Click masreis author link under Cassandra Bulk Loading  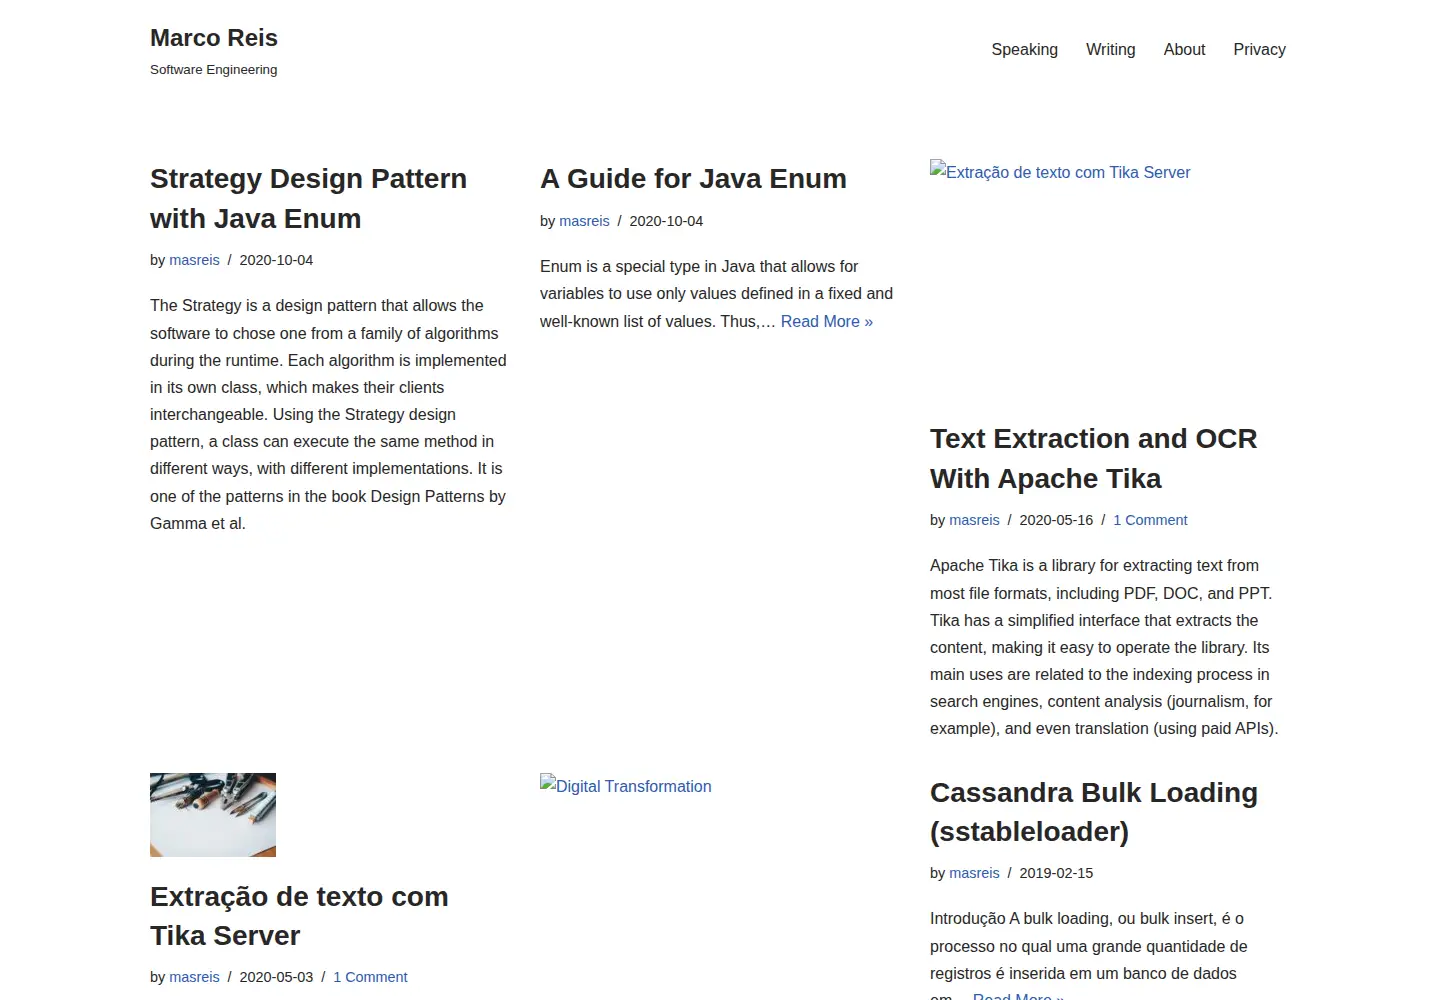coord(974,873)
